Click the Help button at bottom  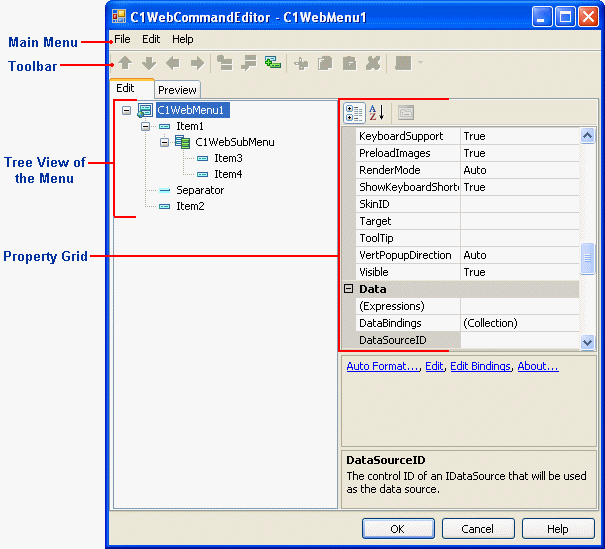558,529
